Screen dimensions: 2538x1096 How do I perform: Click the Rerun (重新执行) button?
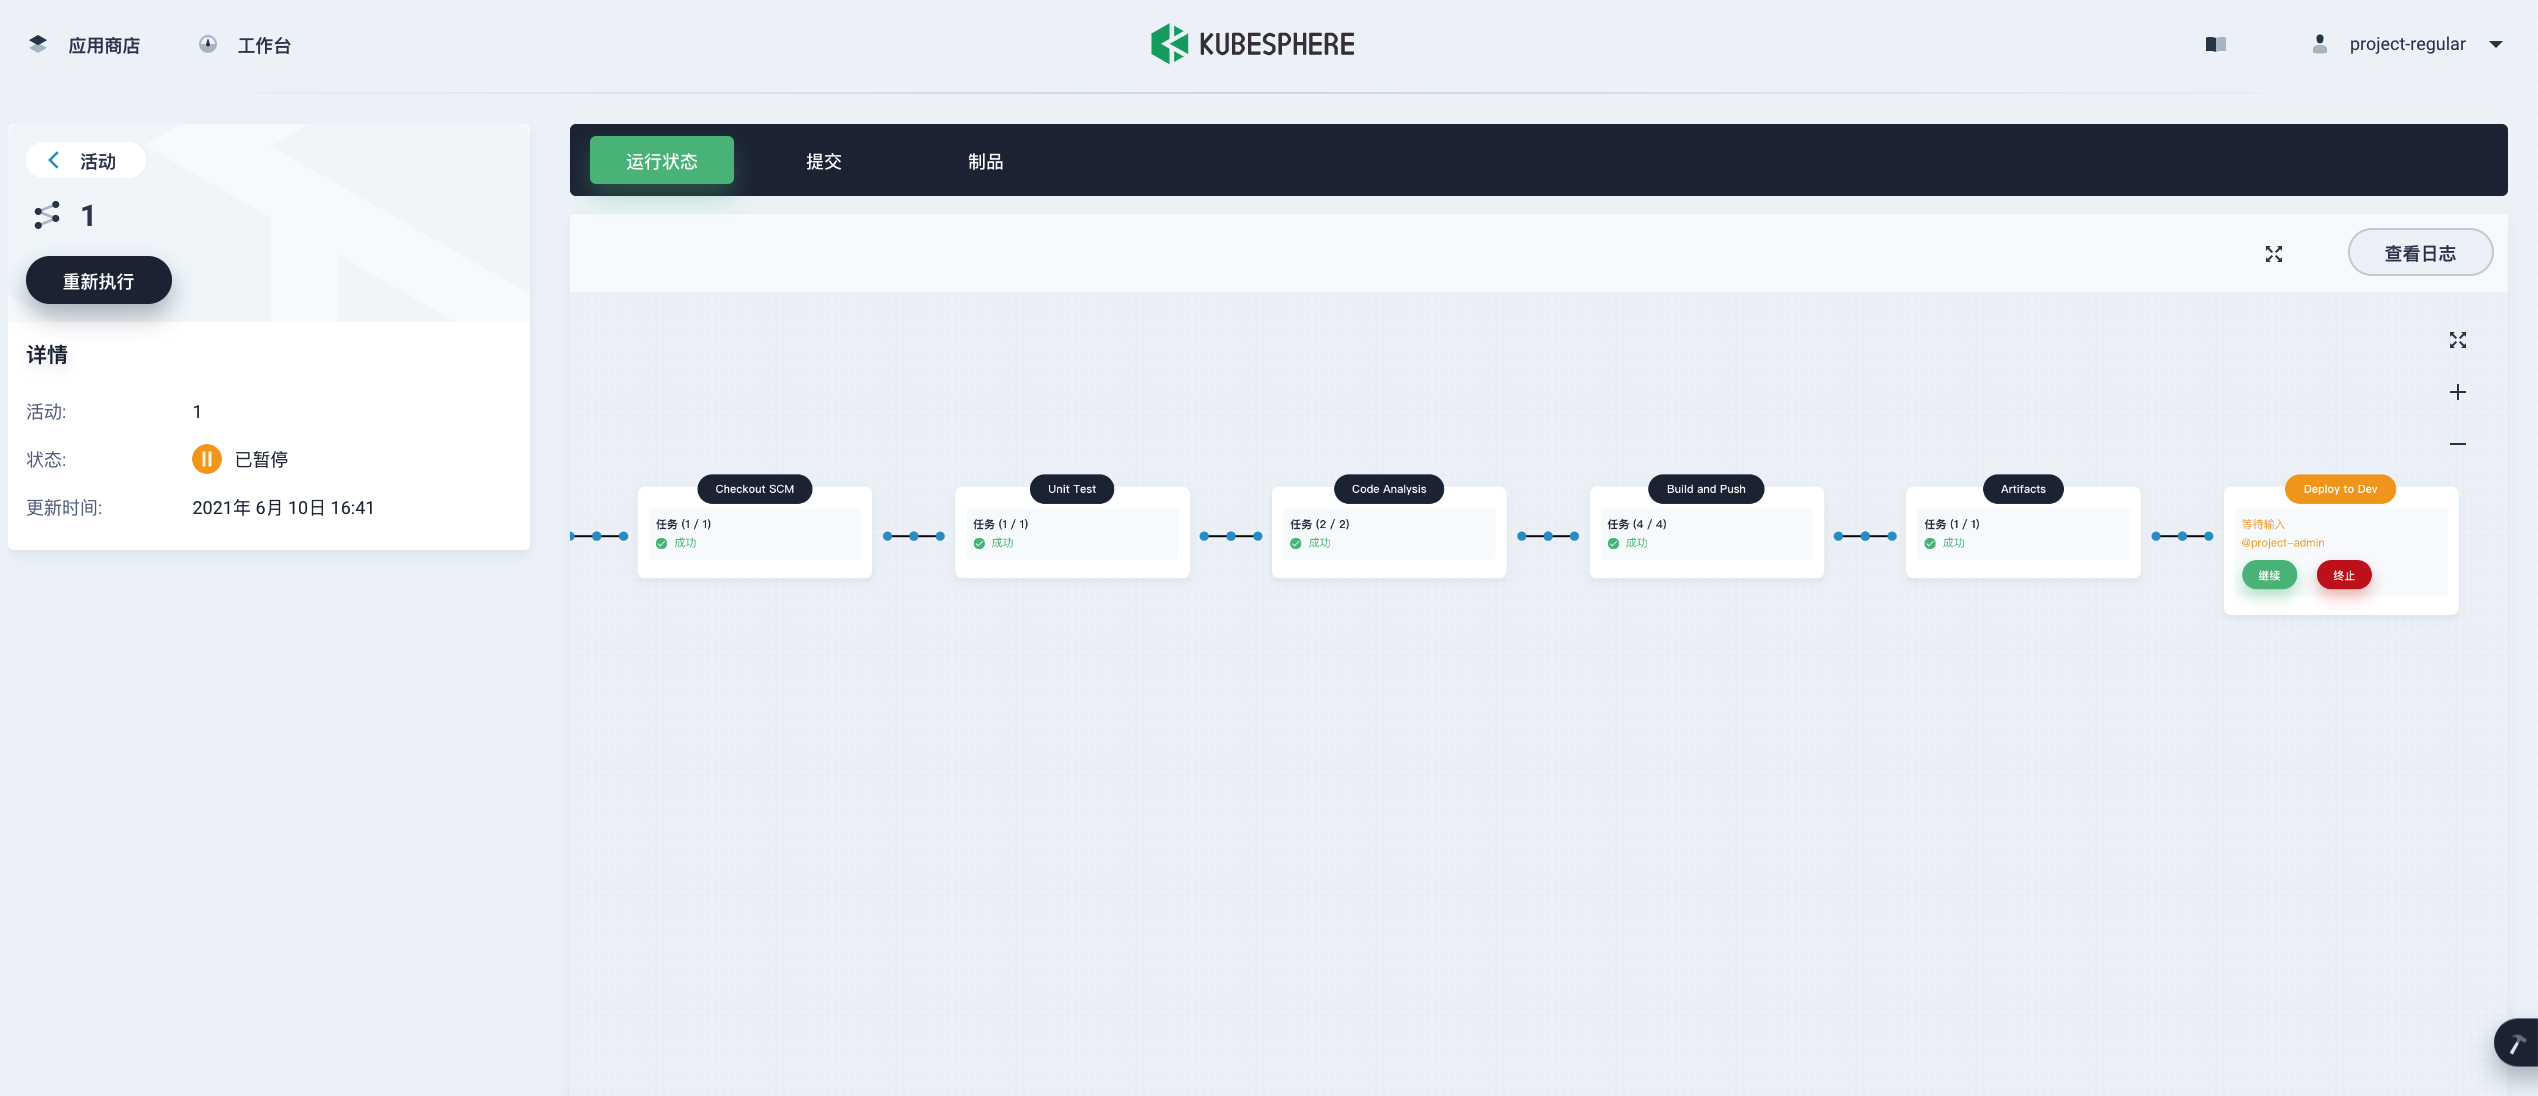[98, 281]
